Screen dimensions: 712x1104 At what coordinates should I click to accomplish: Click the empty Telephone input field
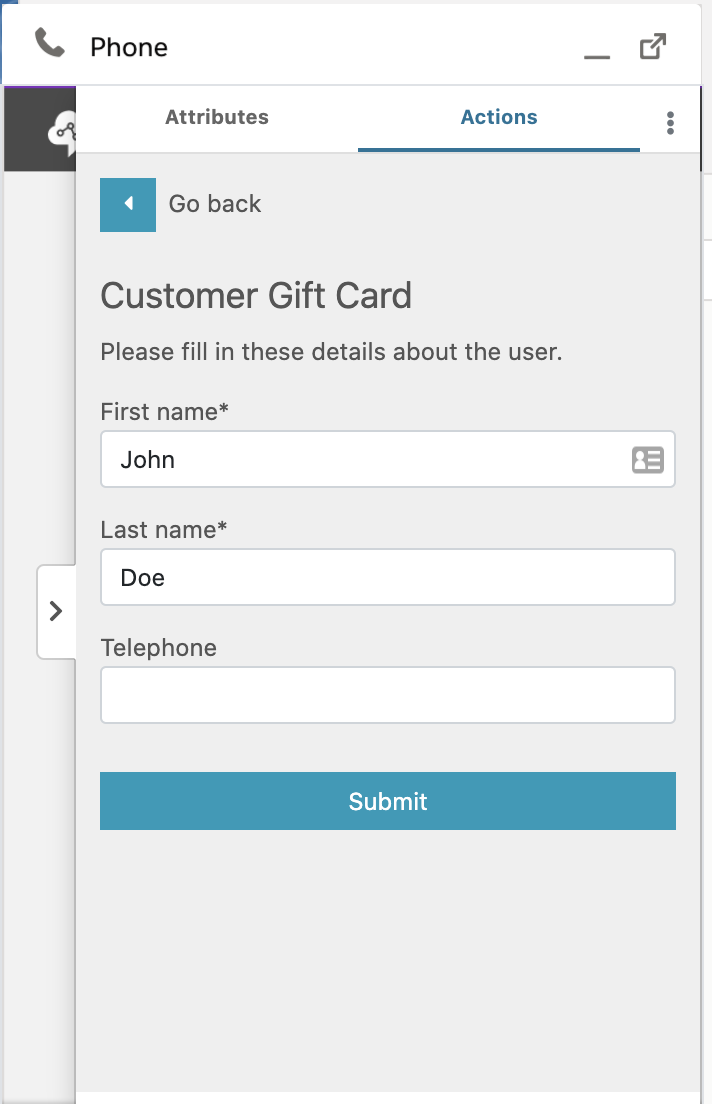388,695
